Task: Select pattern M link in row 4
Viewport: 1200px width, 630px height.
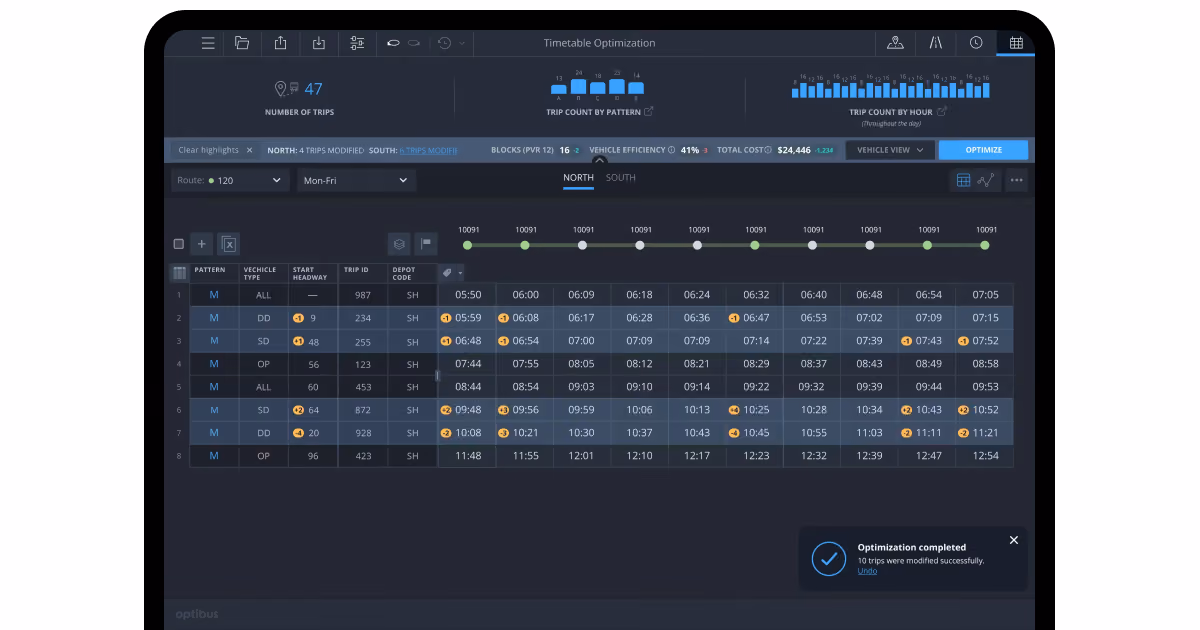Action: 214,364
